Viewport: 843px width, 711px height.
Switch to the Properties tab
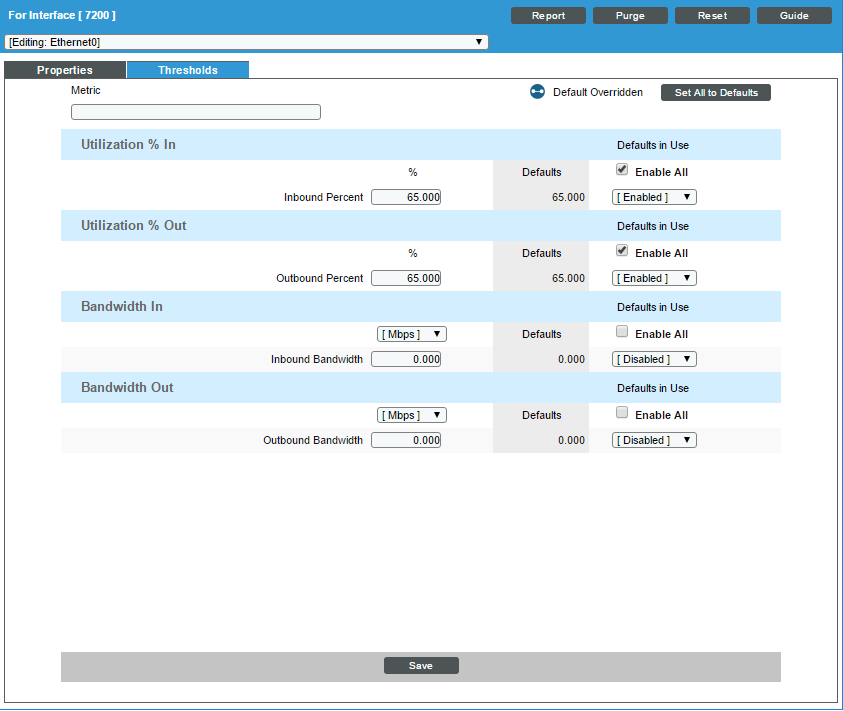click(x=64, y=70)
